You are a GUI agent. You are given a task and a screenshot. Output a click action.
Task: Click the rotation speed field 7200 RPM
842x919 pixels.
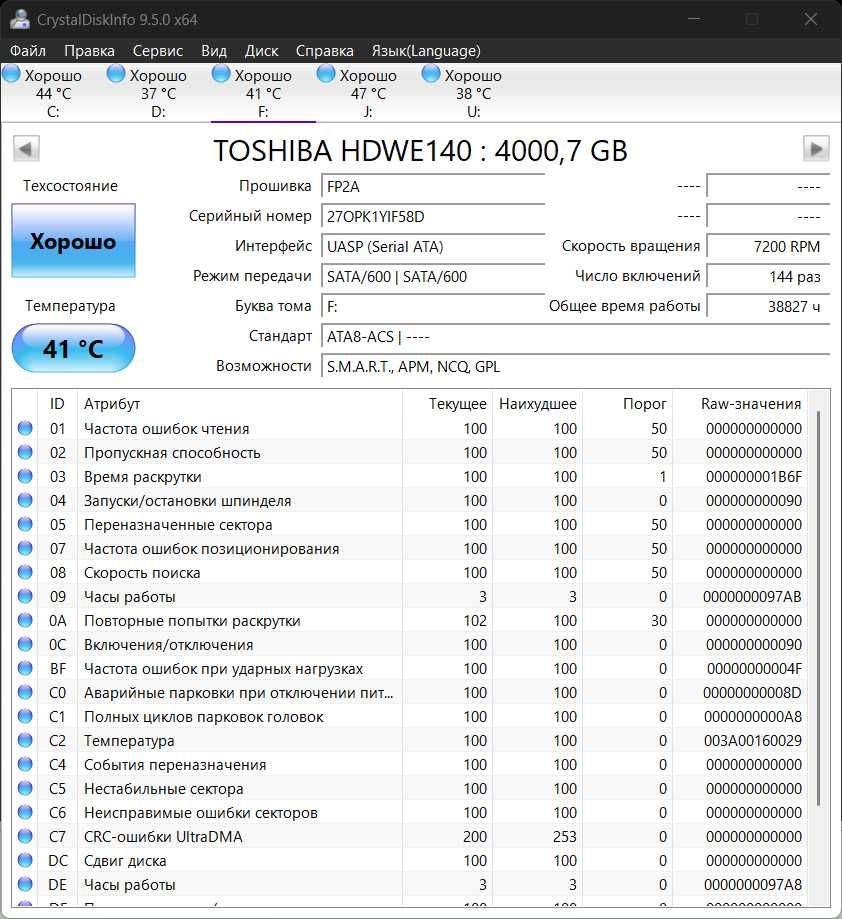point(768,246)
